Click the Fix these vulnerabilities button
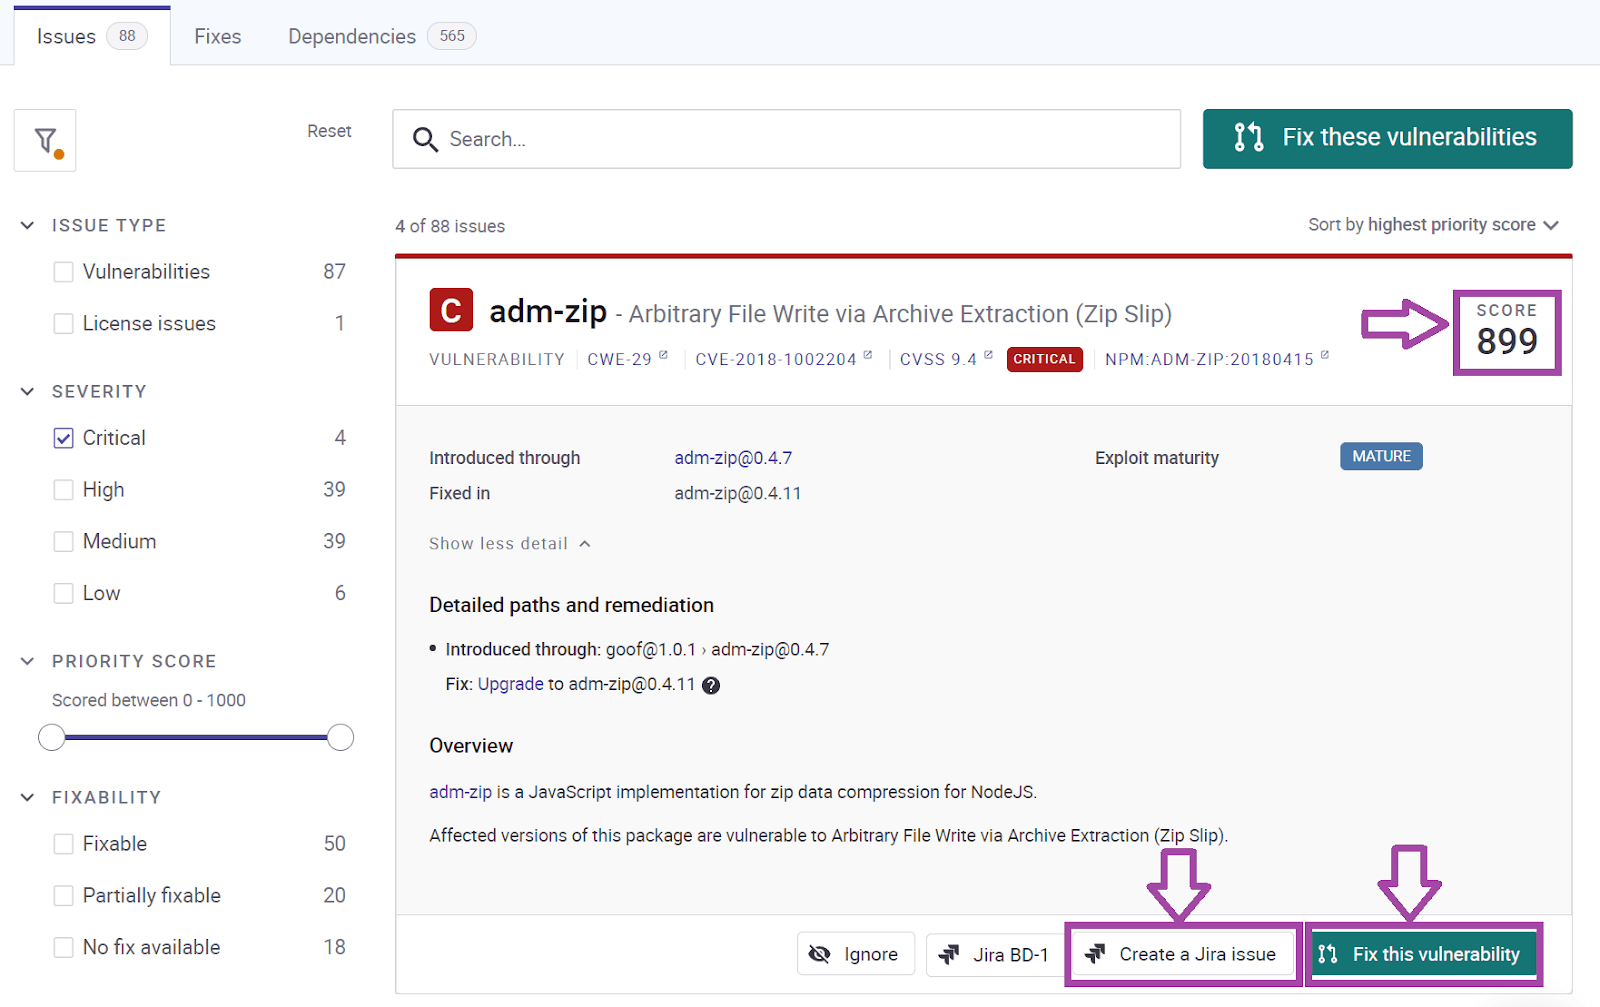The height and width of the screenshot is (1007, 1600). [1387, 138]
